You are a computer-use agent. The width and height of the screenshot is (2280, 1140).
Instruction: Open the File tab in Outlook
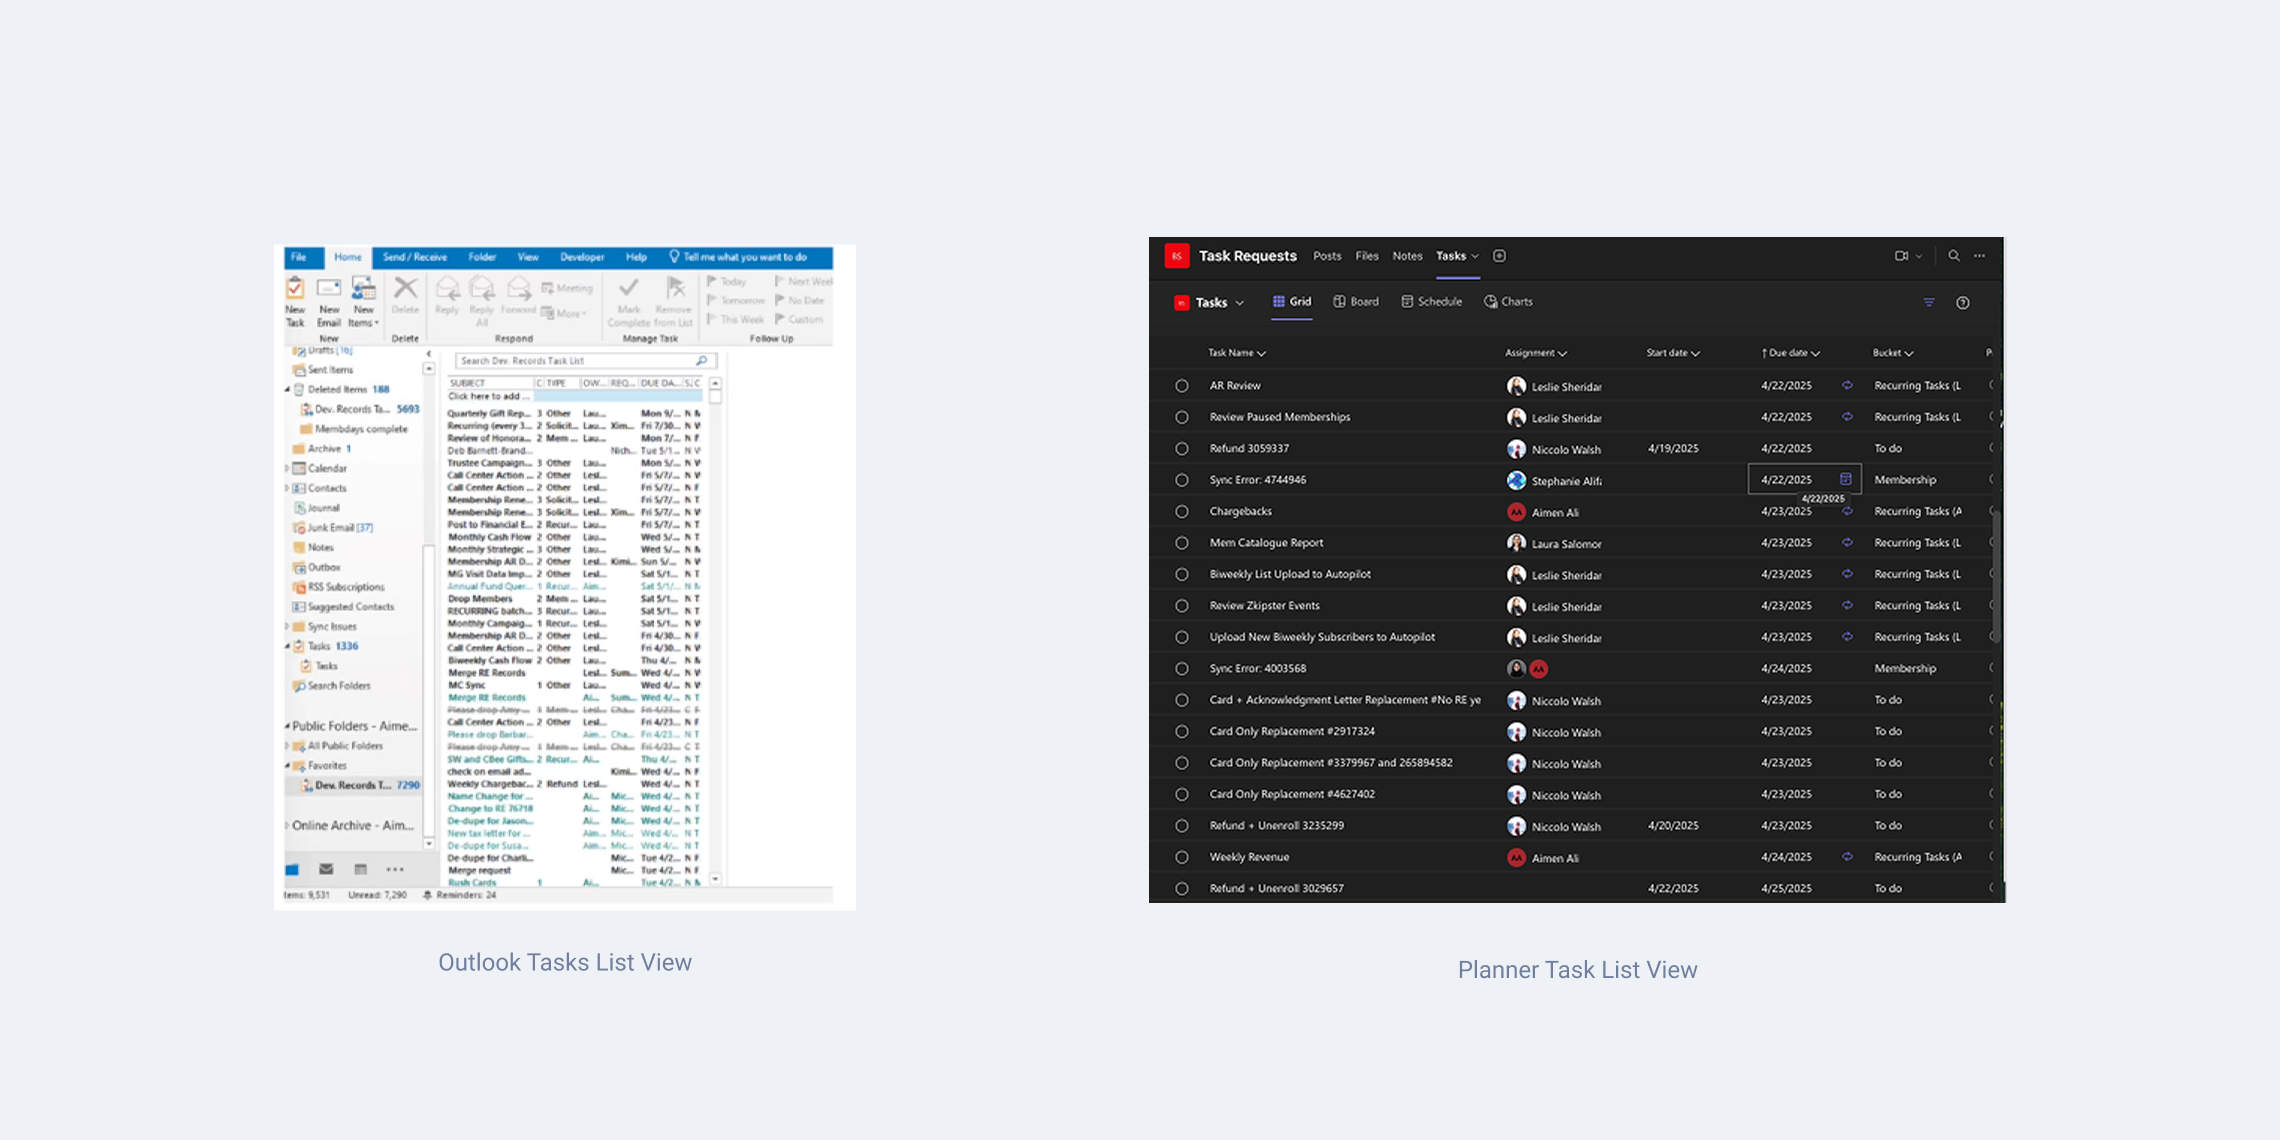tap(299, 257)
